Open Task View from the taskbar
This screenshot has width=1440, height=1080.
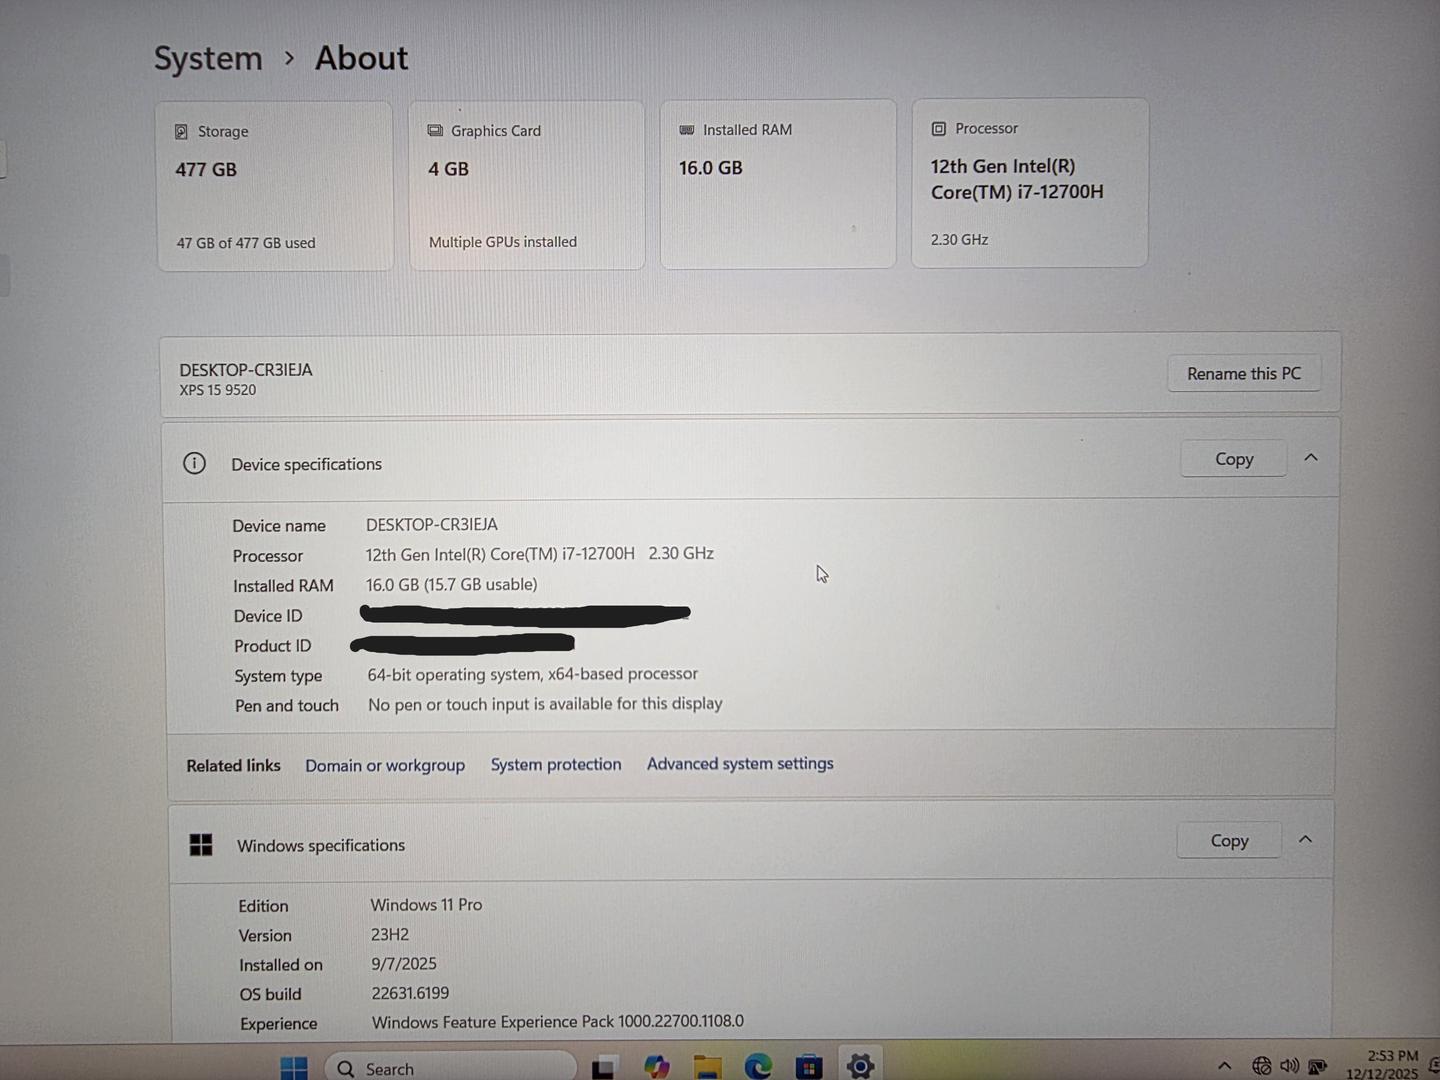[603, 1068]
